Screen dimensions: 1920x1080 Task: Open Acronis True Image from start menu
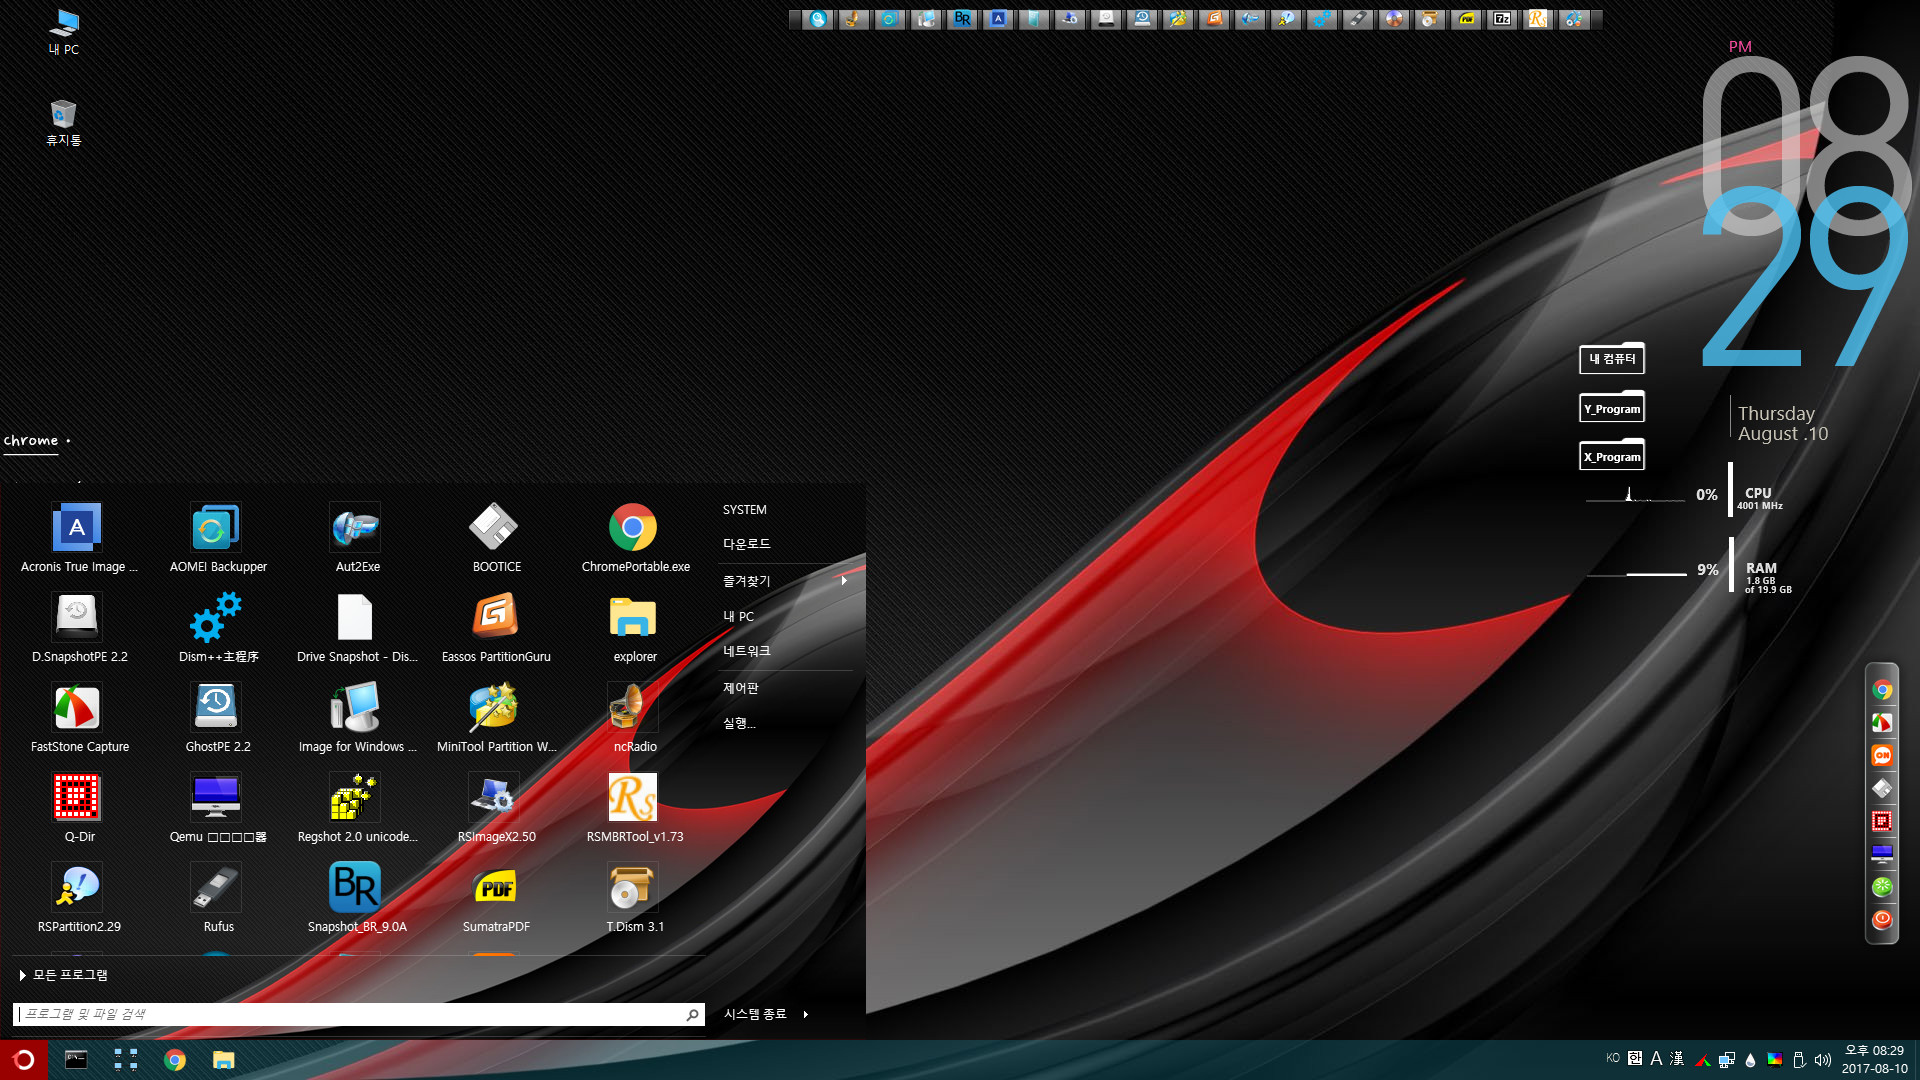click(x=78, y=538)
